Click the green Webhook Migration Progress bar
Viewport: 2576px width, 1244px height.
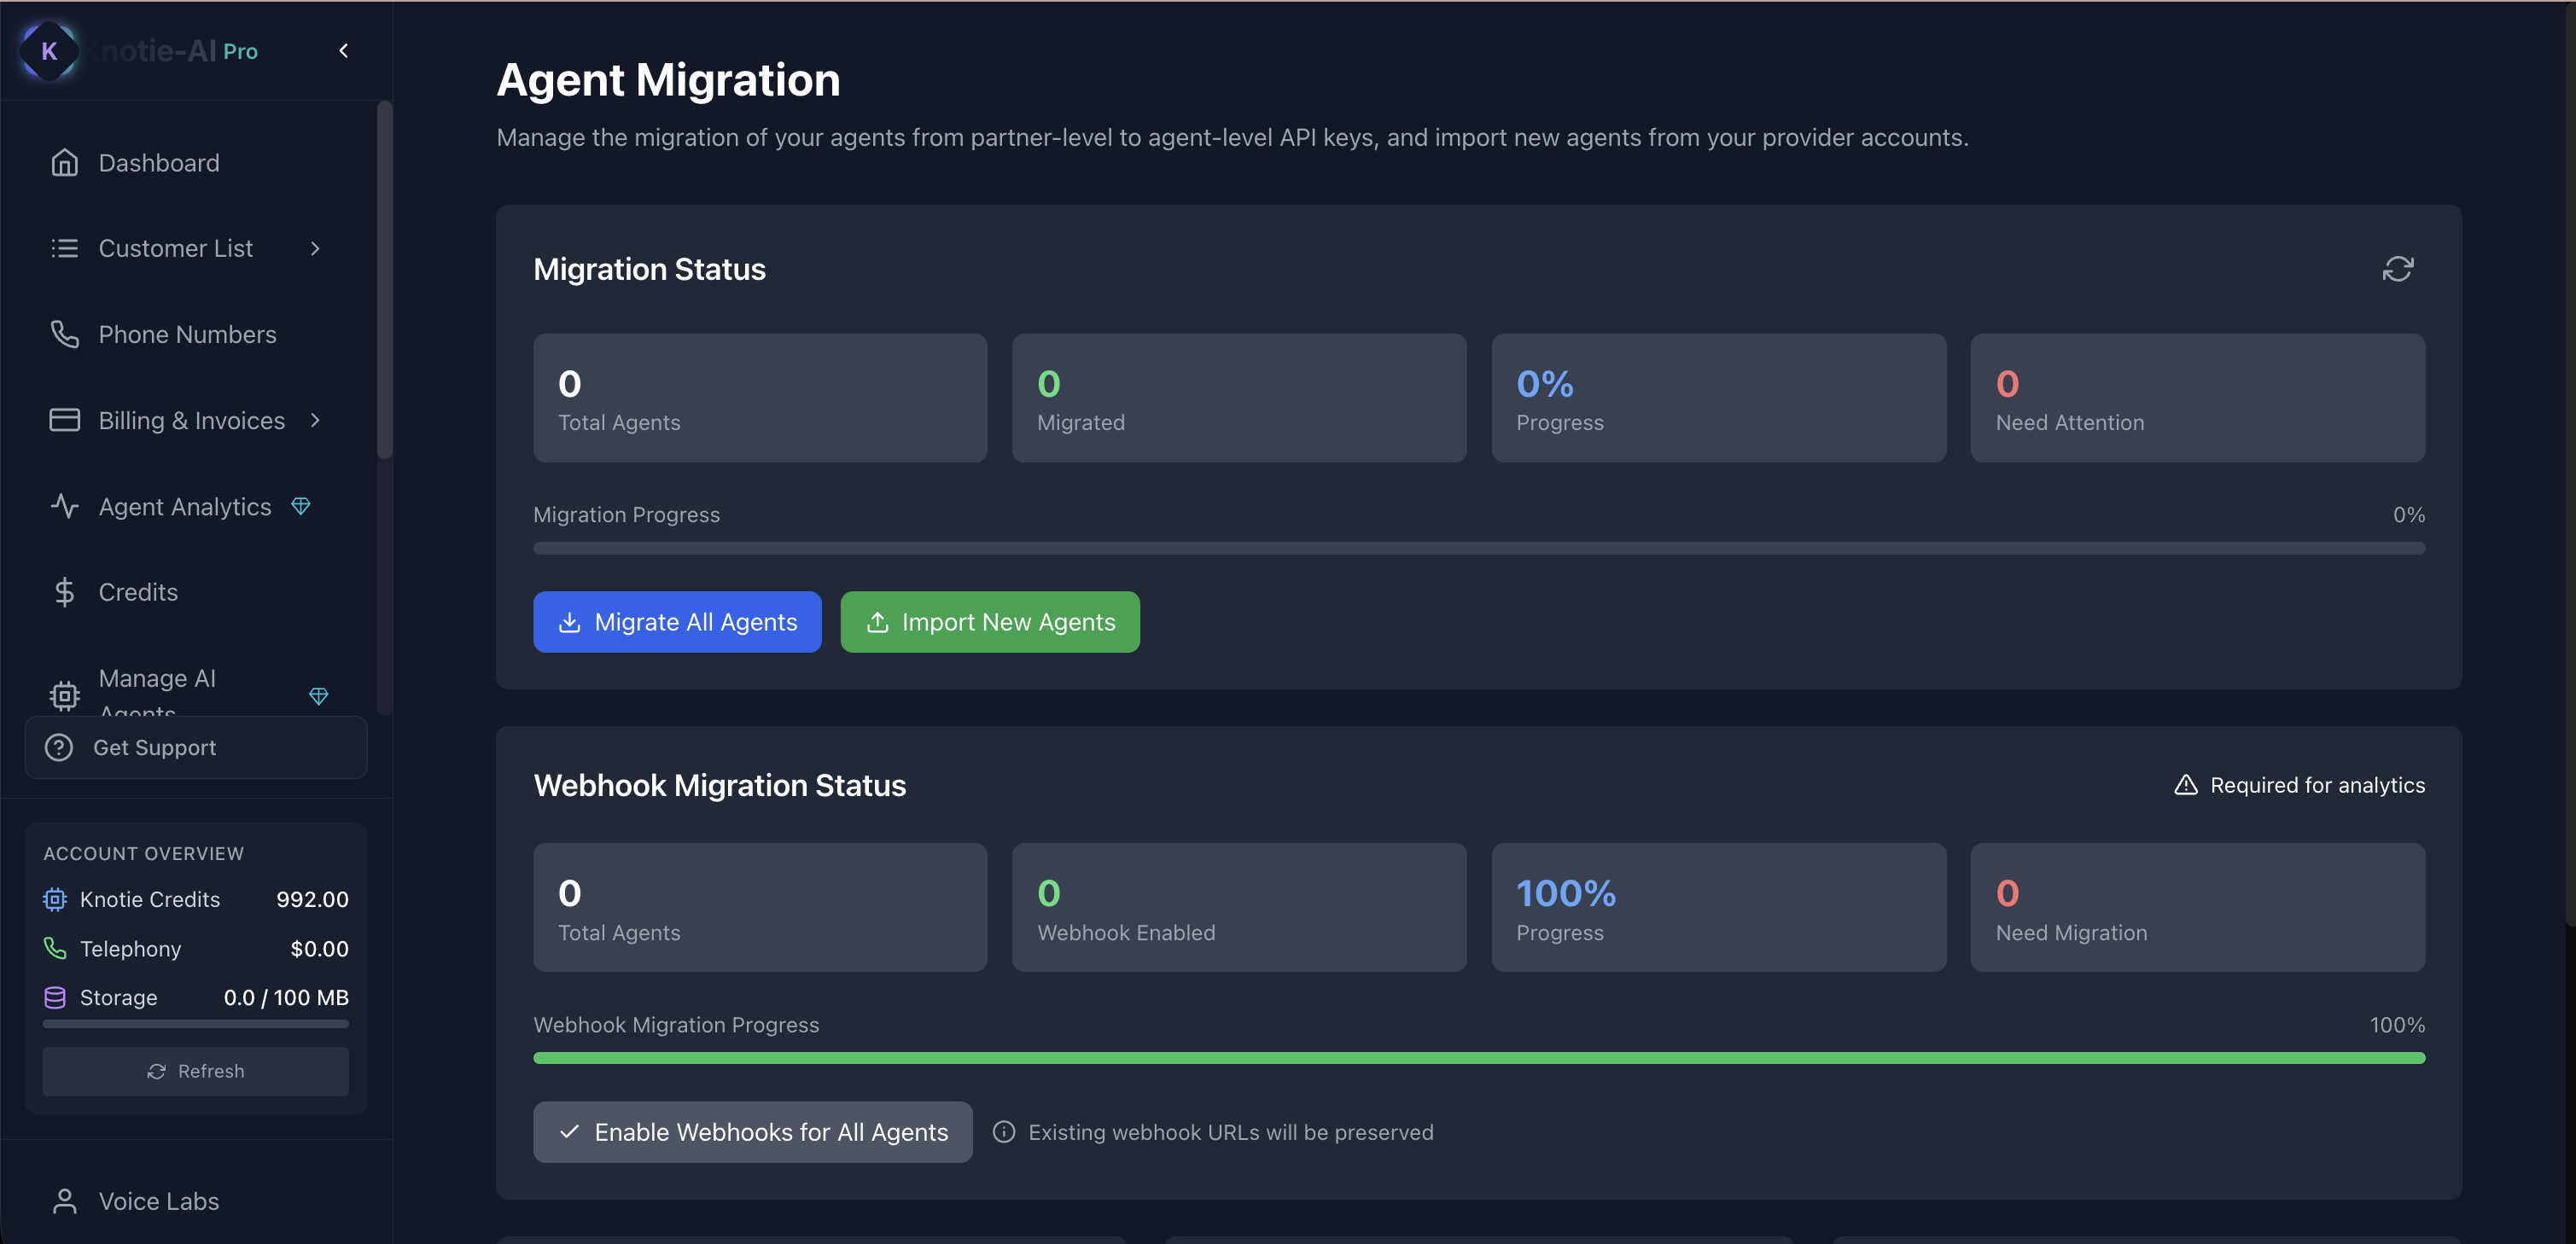pos(1478,1058)
